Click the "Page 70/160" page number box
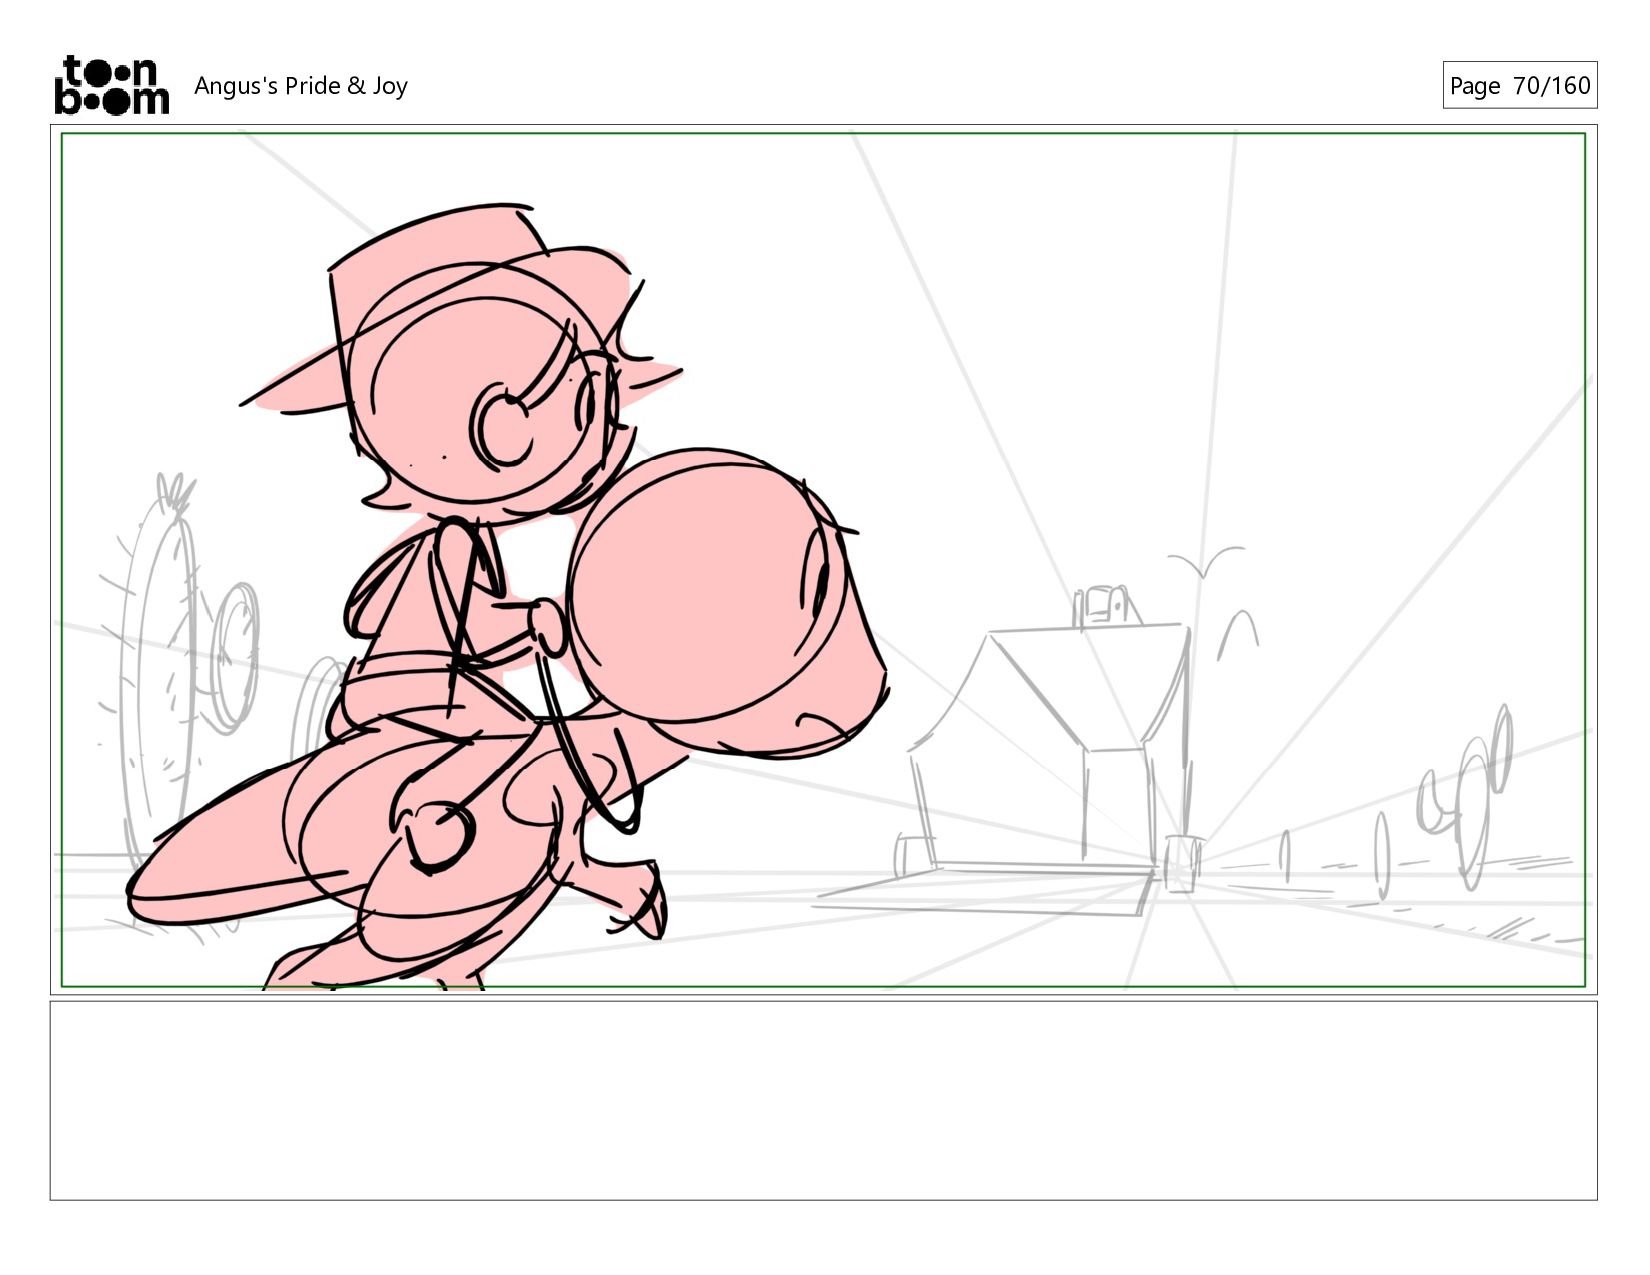Screen dimensions: 1650x1275 coord(1519,85)
